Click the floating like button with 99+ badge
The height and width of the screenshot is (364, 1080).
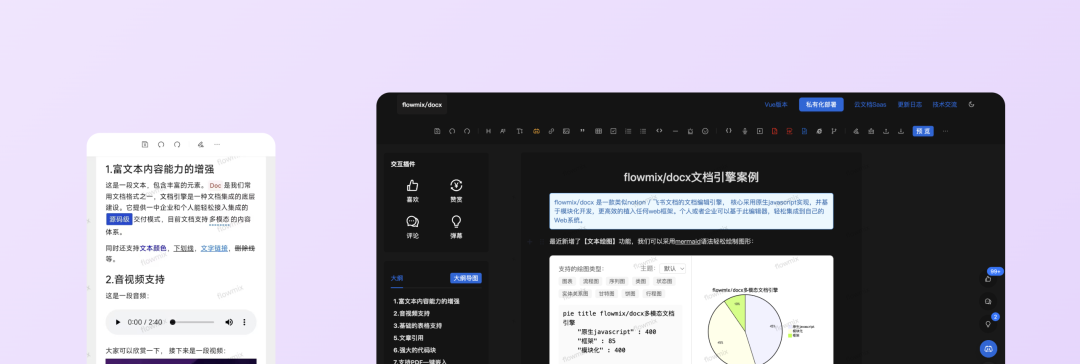point(988,279)
